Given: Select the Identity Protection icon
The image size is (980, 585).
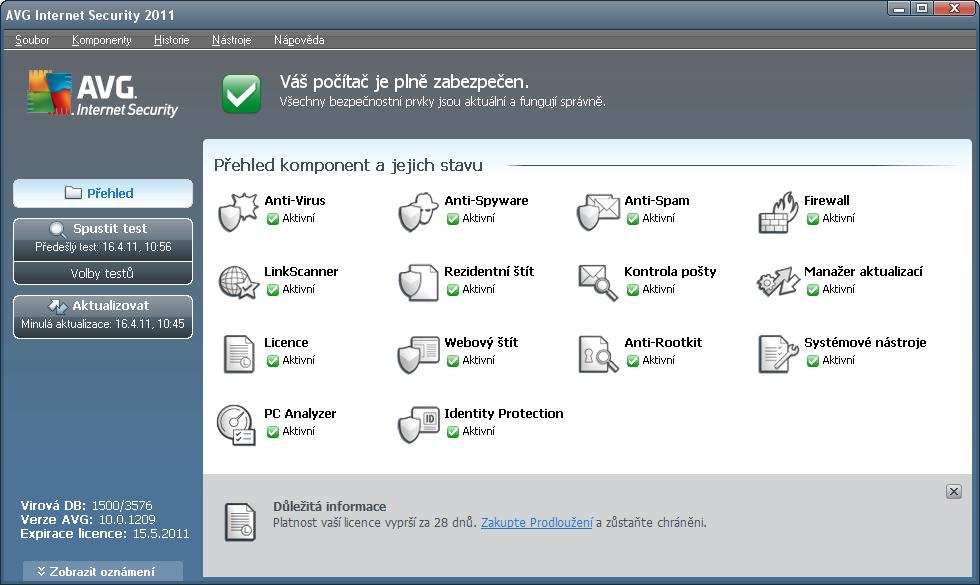Looking at the screenshot, I should pyautogui.click(x=418, y=423).
